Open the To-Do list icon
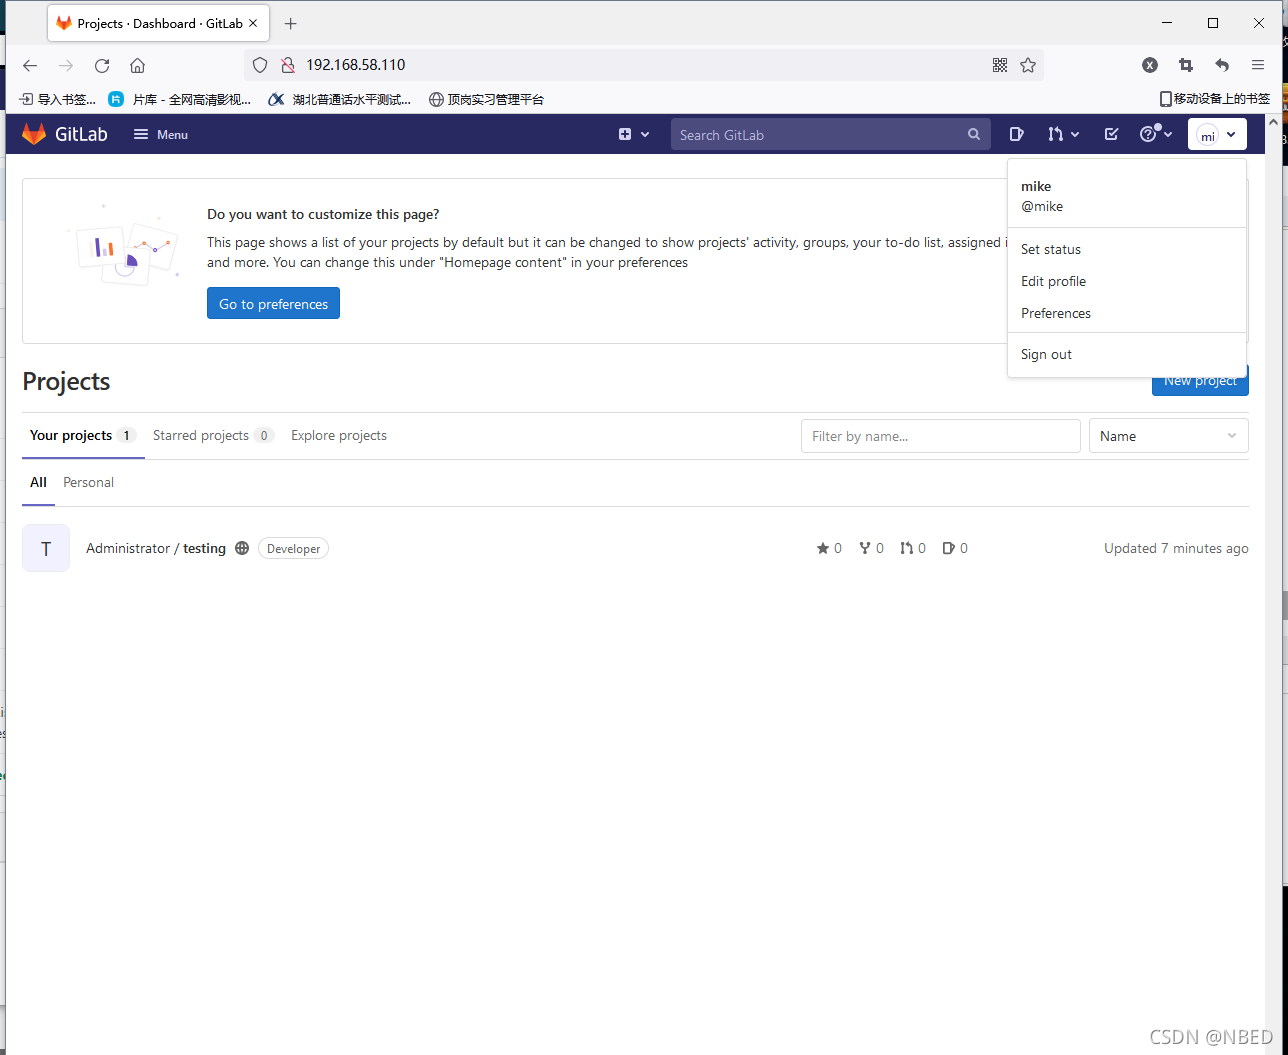The height and width of the screenshot is (1055, 1288). (x=1111, y=134)
